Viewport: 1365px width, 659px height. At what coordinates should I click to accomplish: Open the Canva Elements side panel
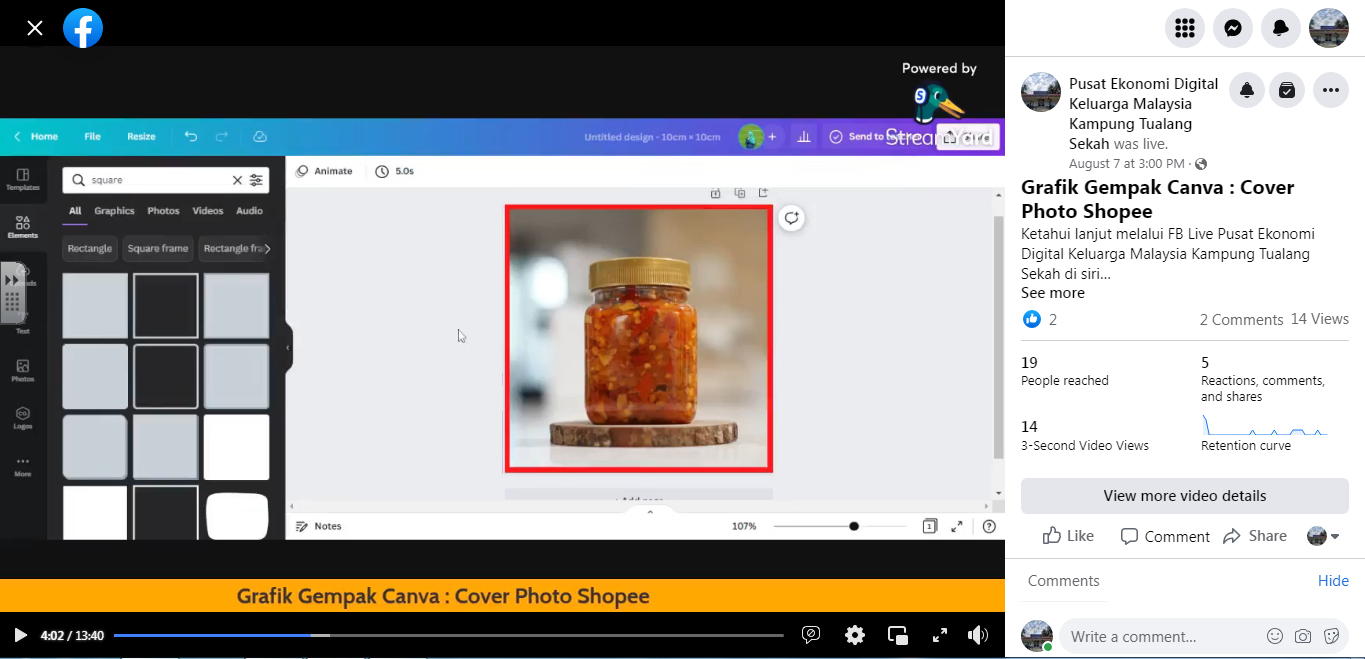coord(23,227)
